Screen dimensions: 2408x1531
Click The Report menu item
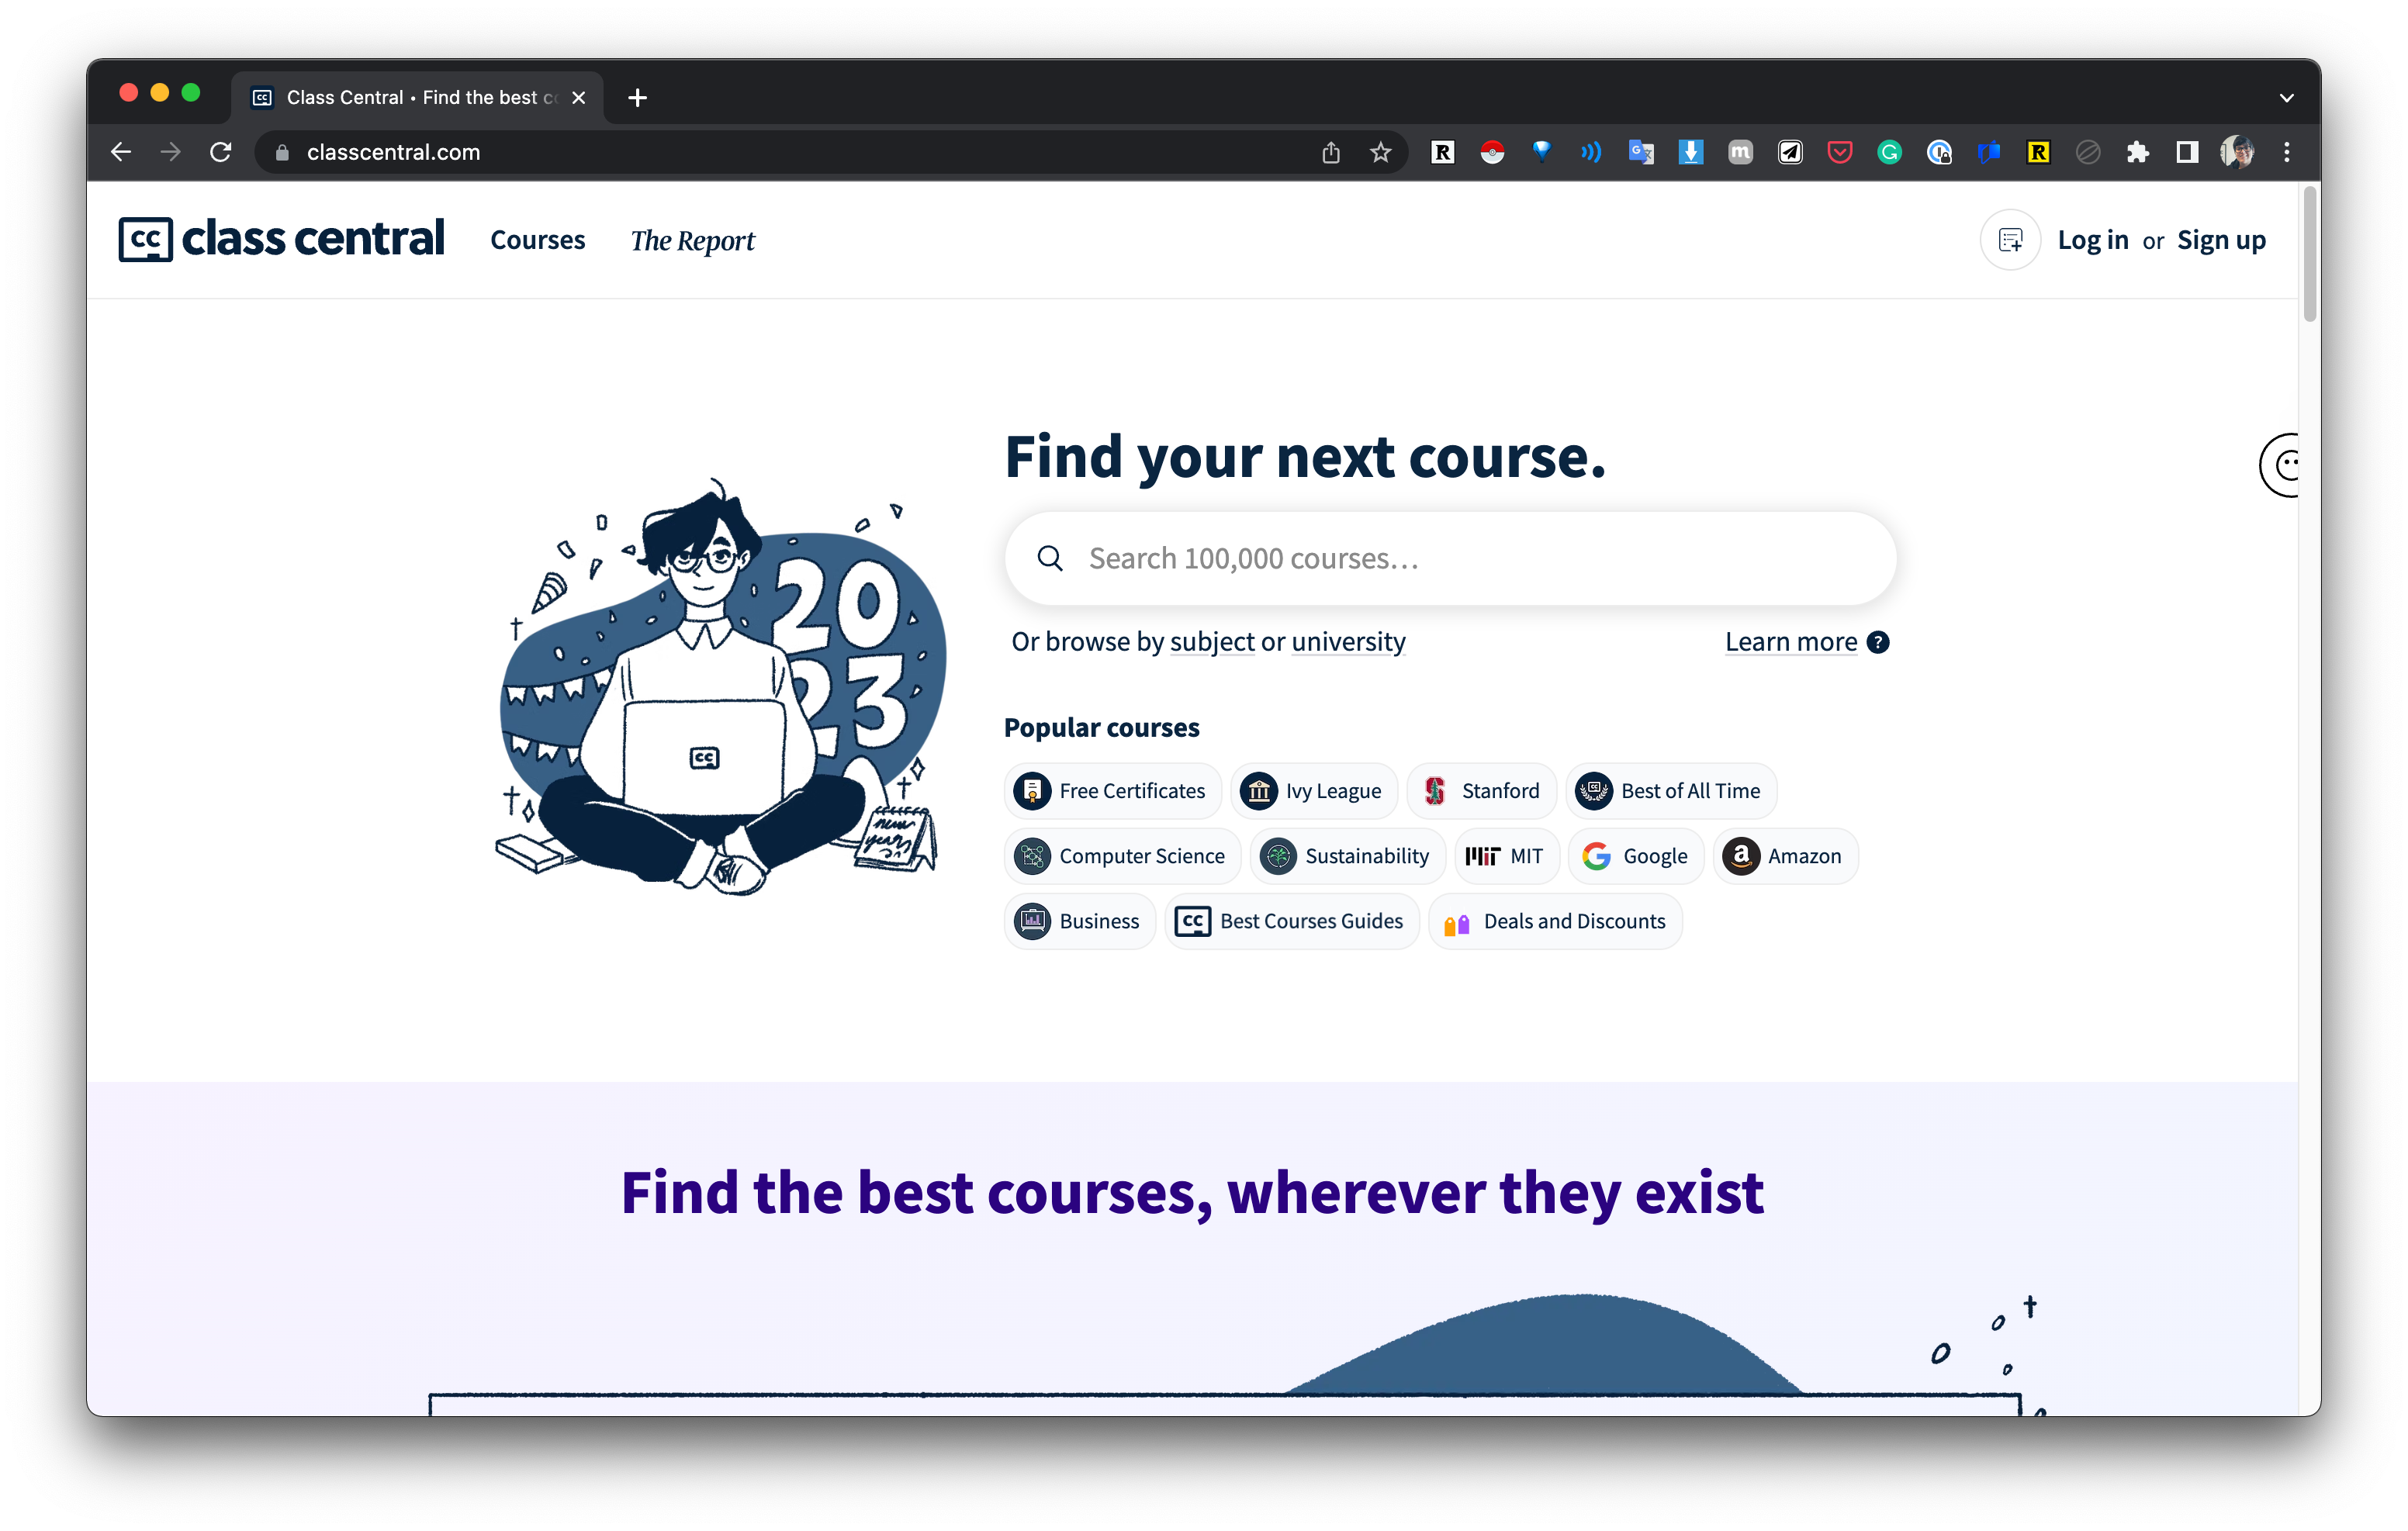(690, 240)
